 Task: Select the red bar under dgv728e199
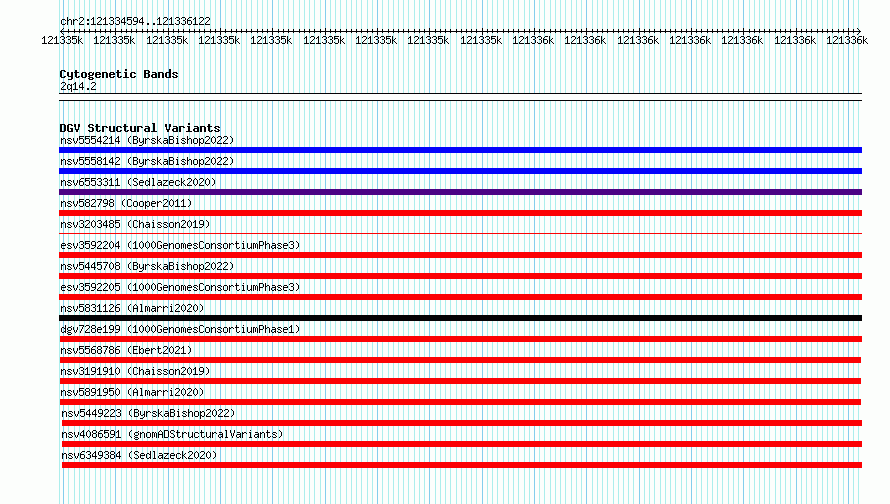[x=460, y=339]
